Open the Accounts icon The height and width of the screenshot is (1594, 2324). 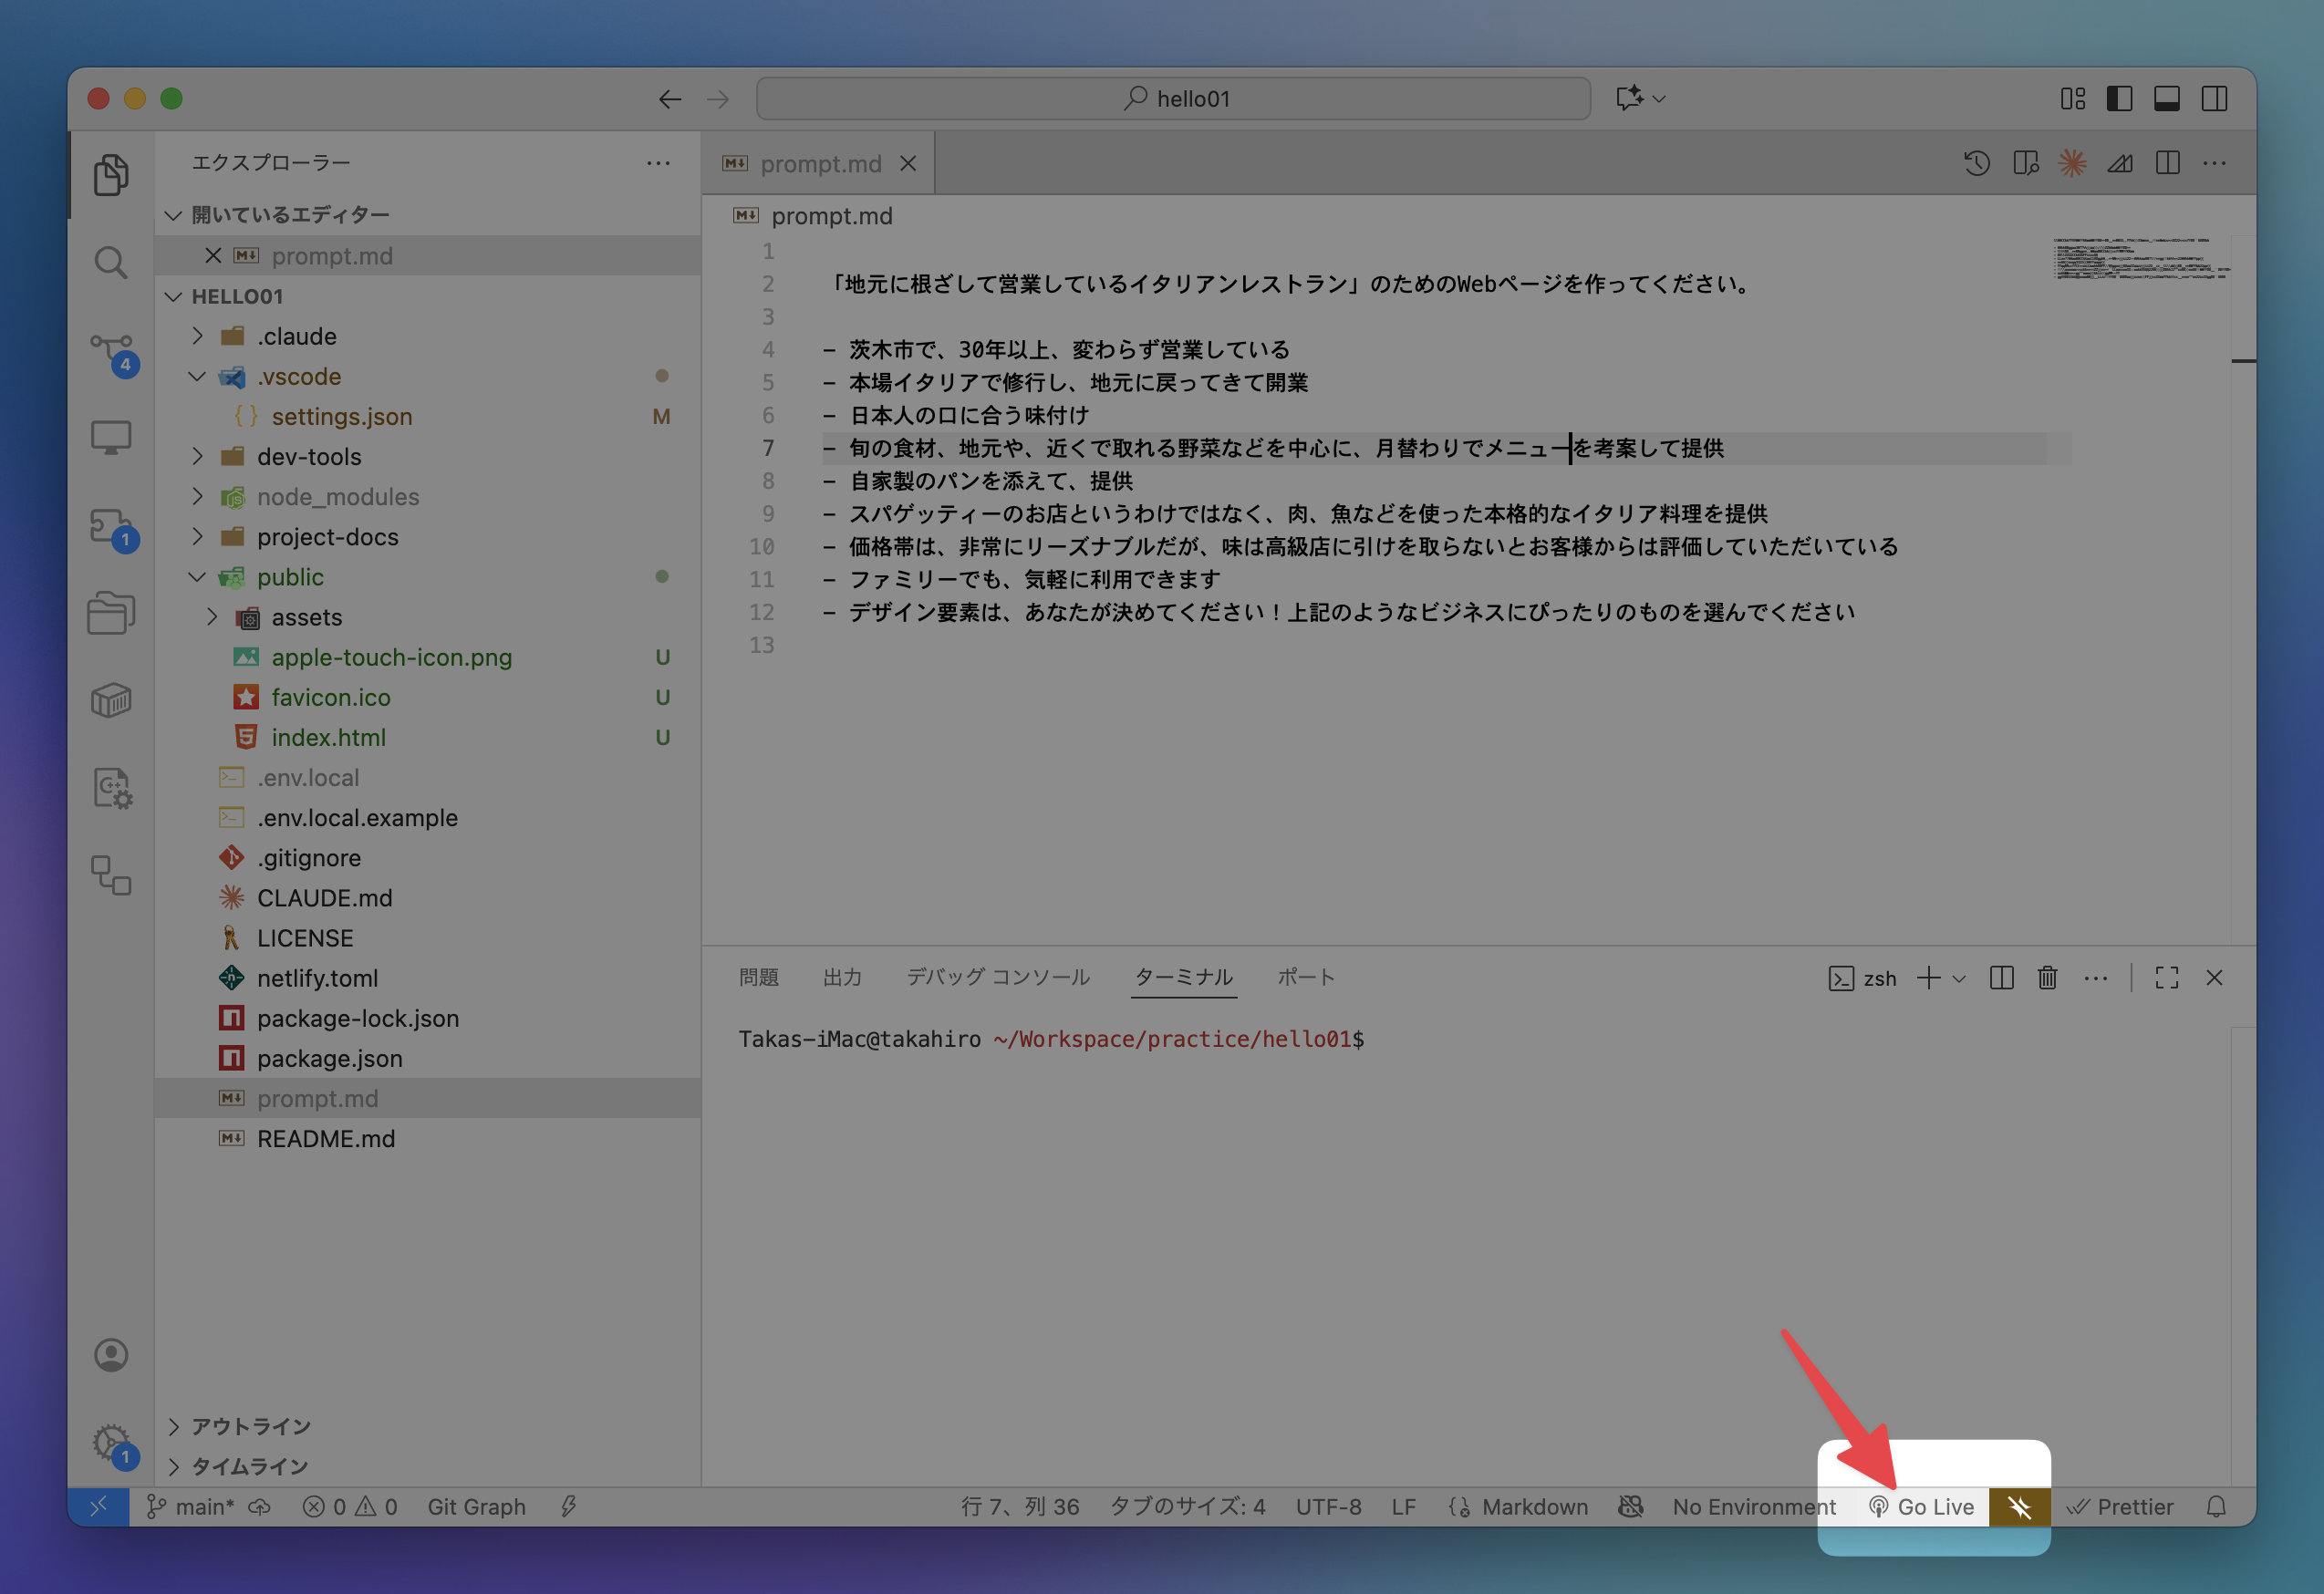[110, 1355]
